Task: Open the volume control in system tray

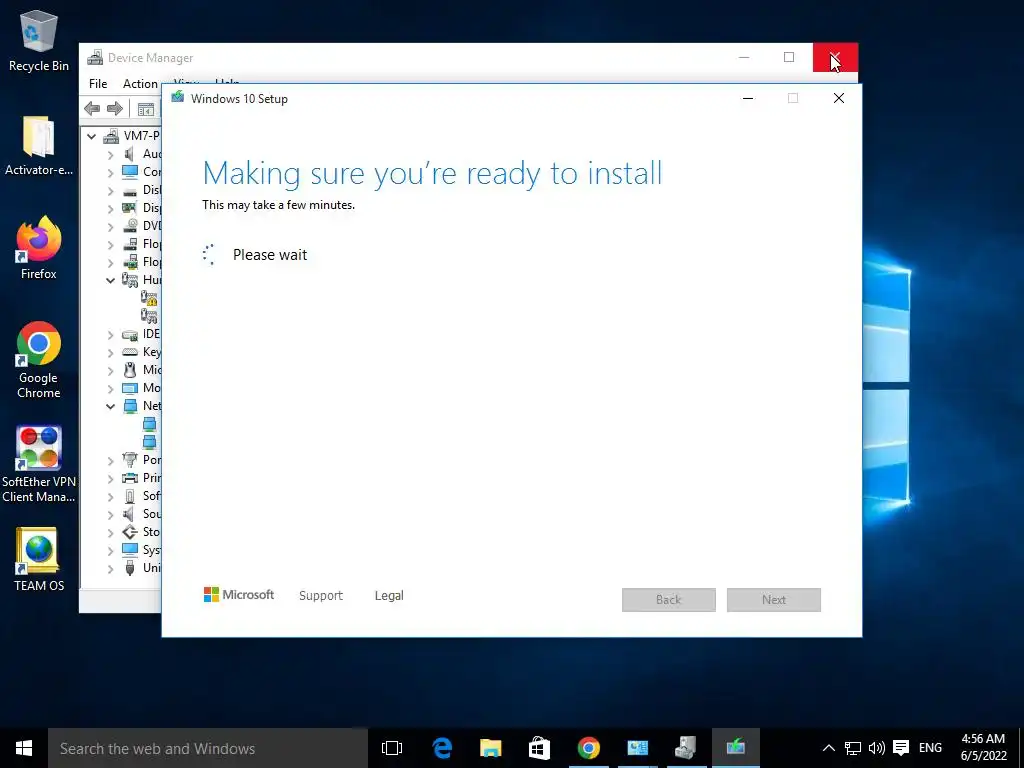Action: (x=876, y=748)
